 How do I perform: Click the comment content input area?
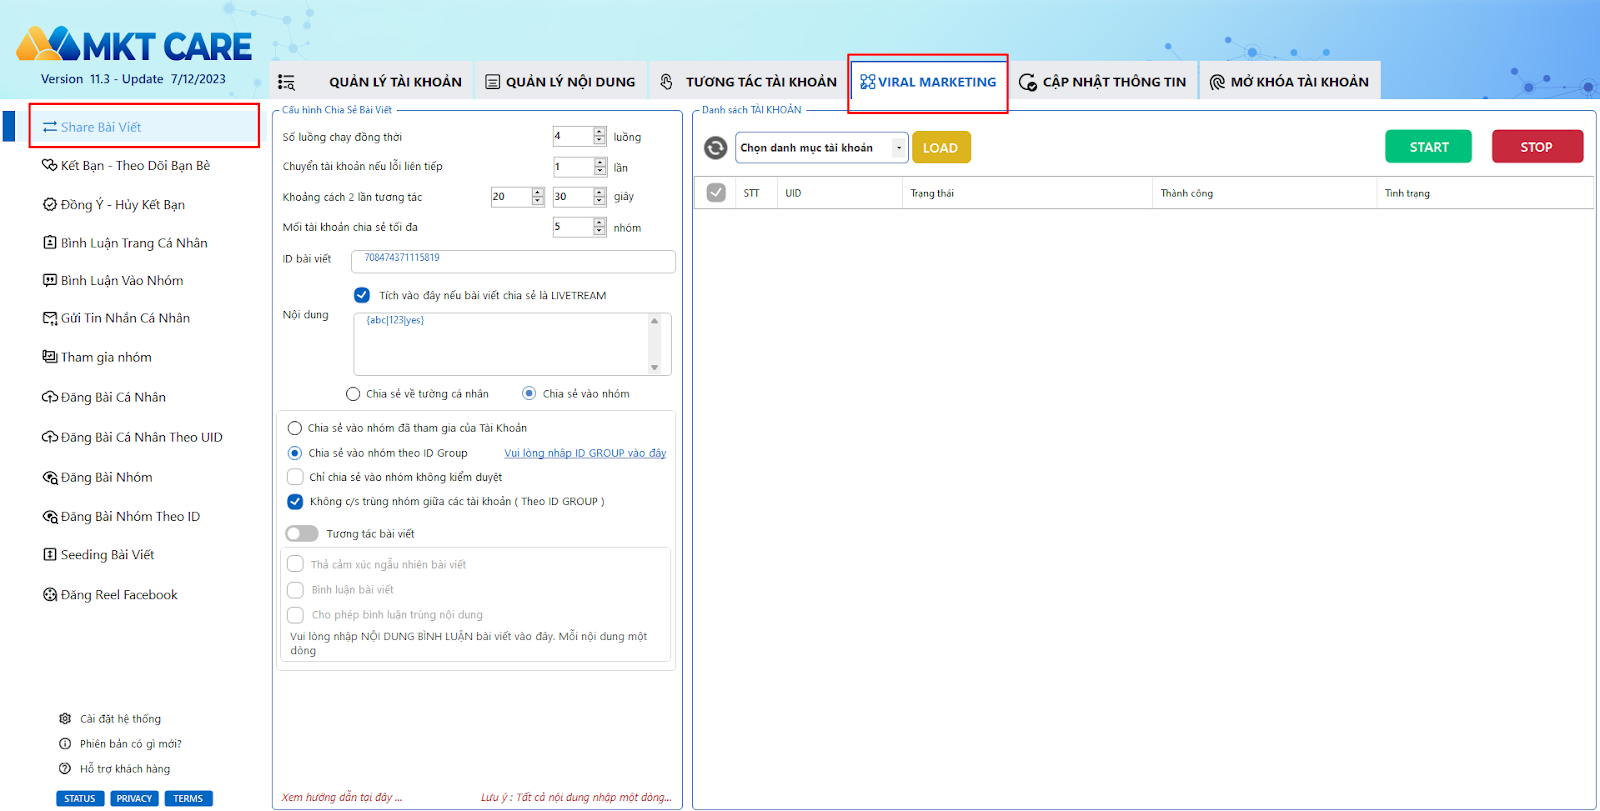(x=476, y=643)
